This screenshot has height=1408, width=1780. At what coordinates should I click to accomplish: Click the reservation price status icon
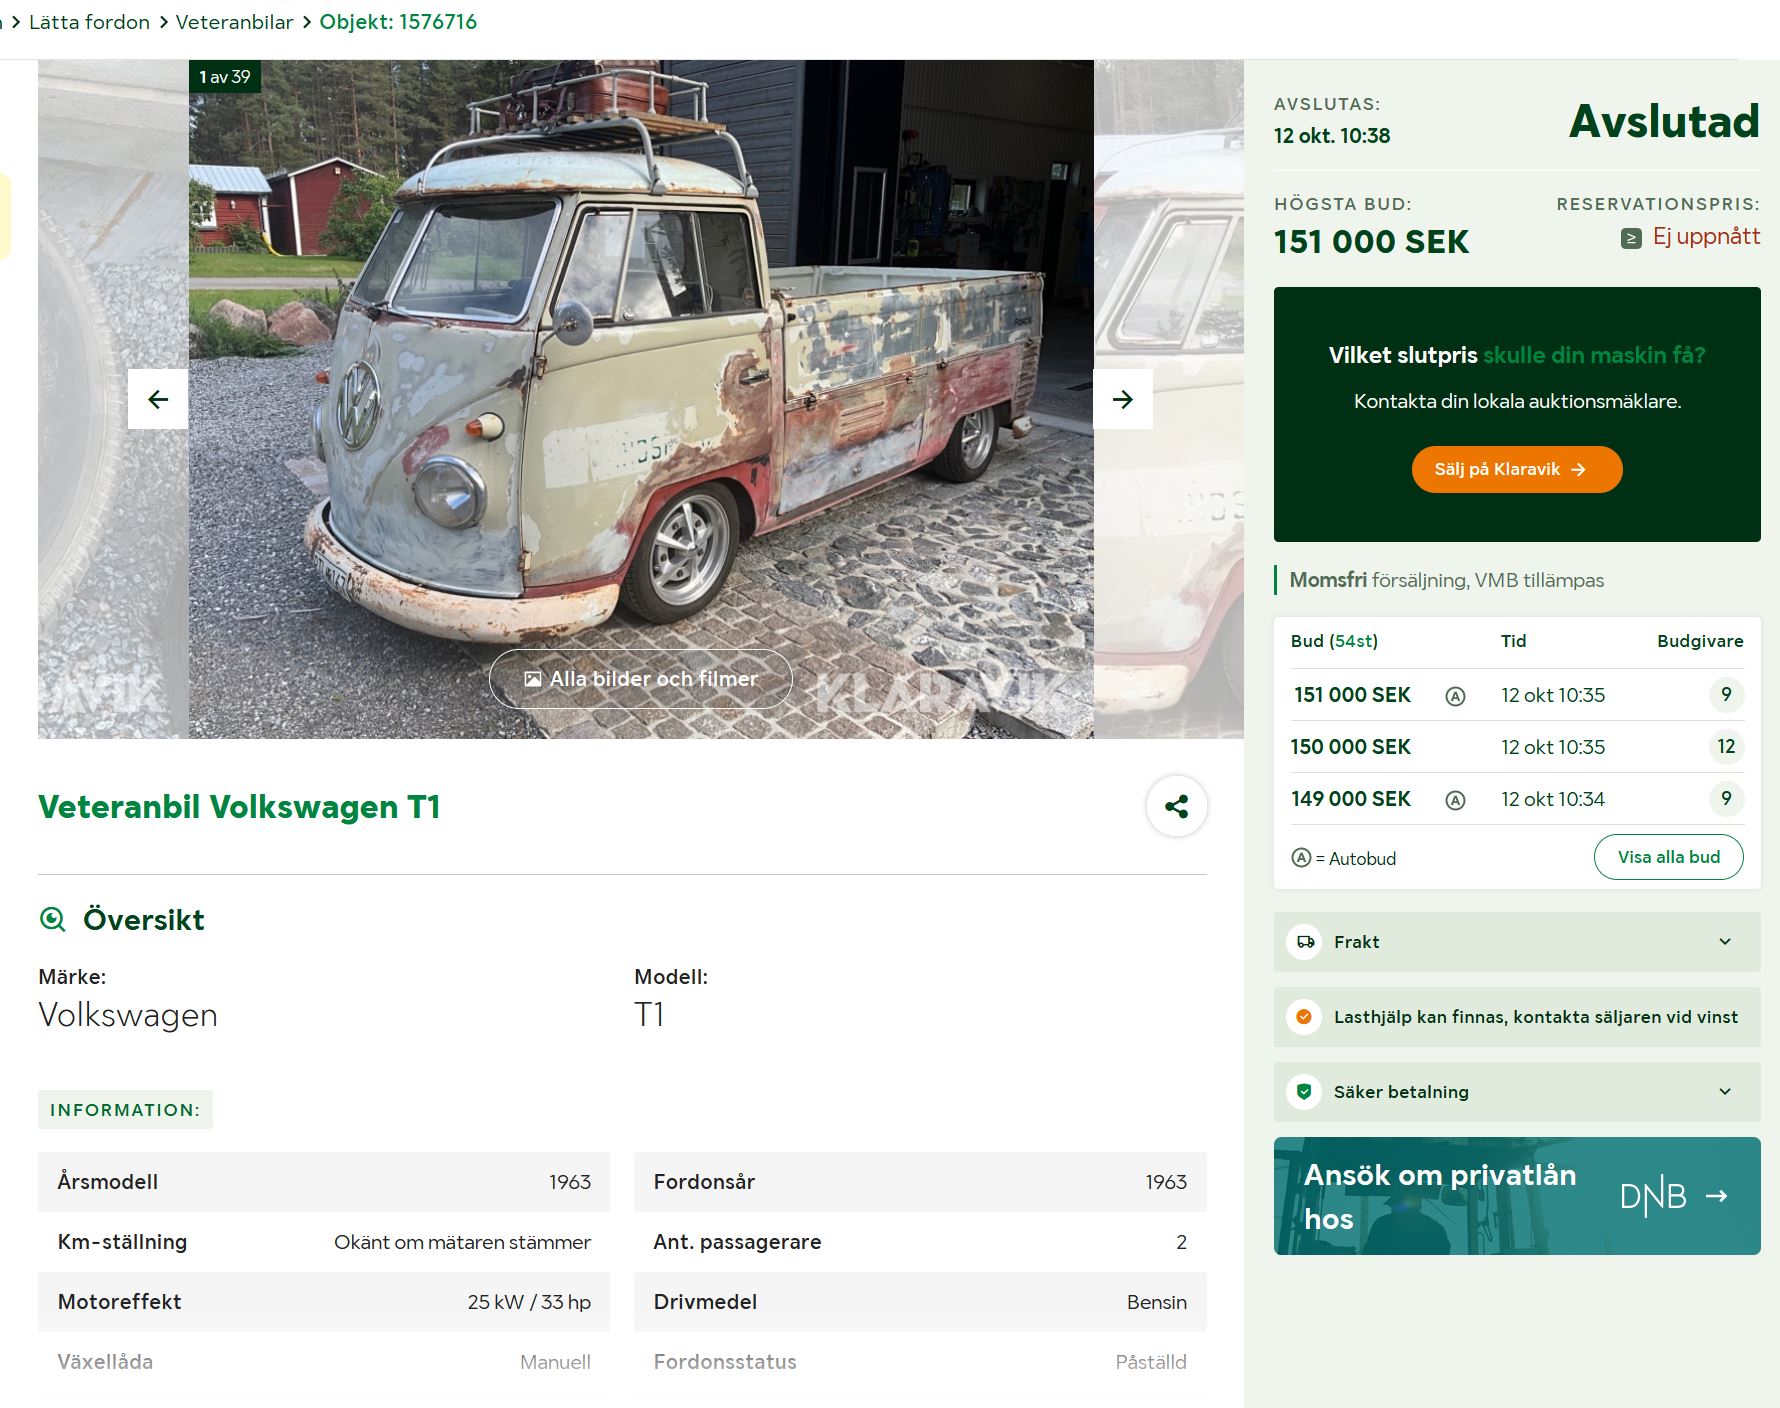1631,238
